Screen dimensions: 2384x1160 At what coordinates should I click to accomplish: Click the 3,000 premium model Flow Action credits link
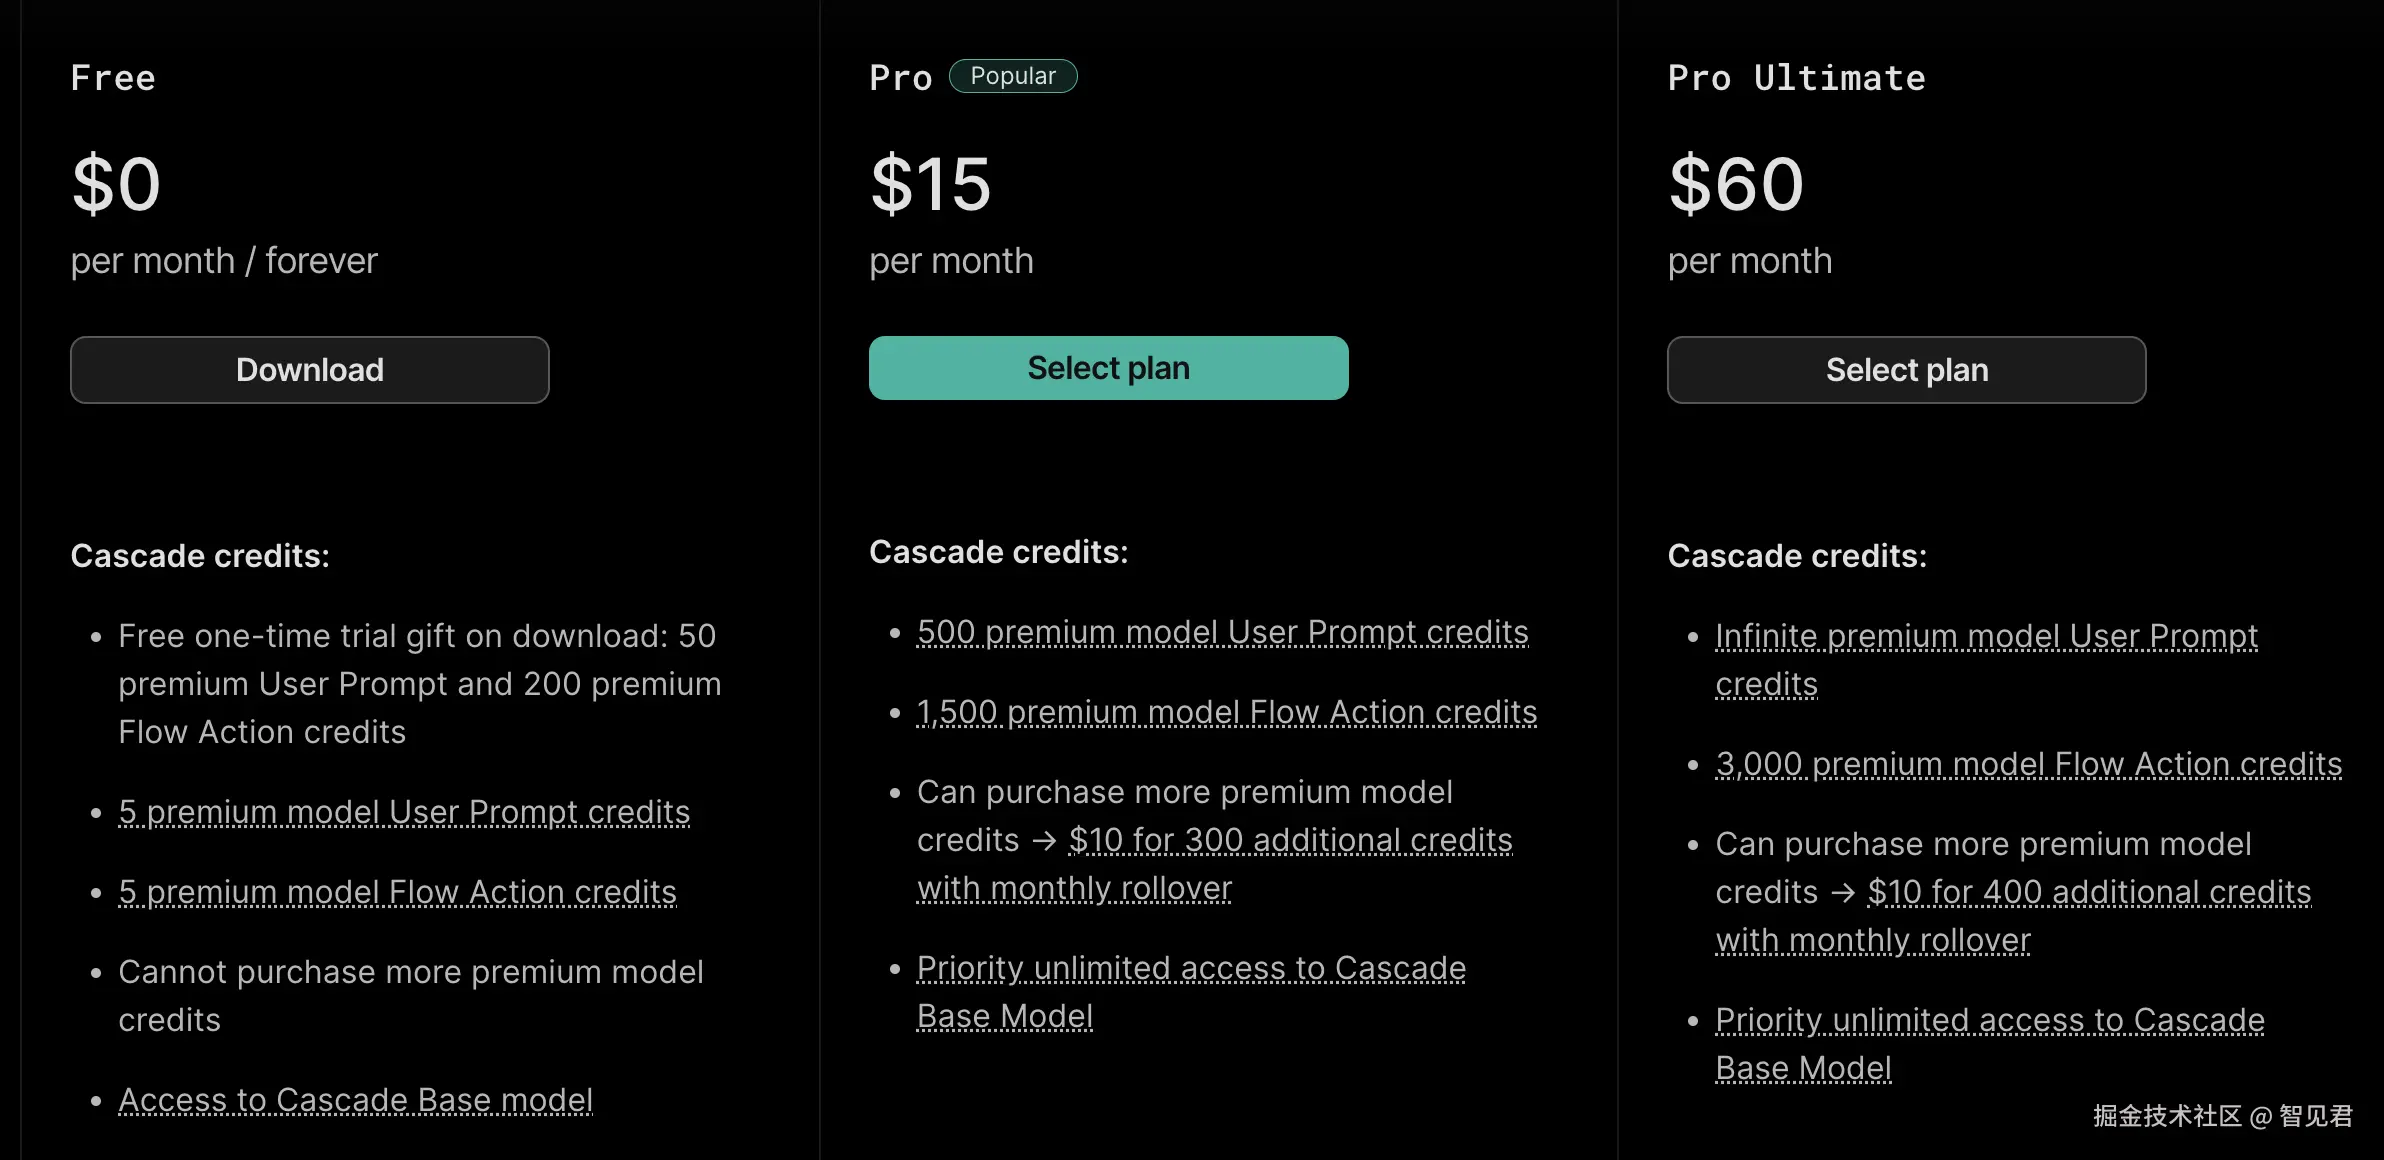pos(2028,764)
